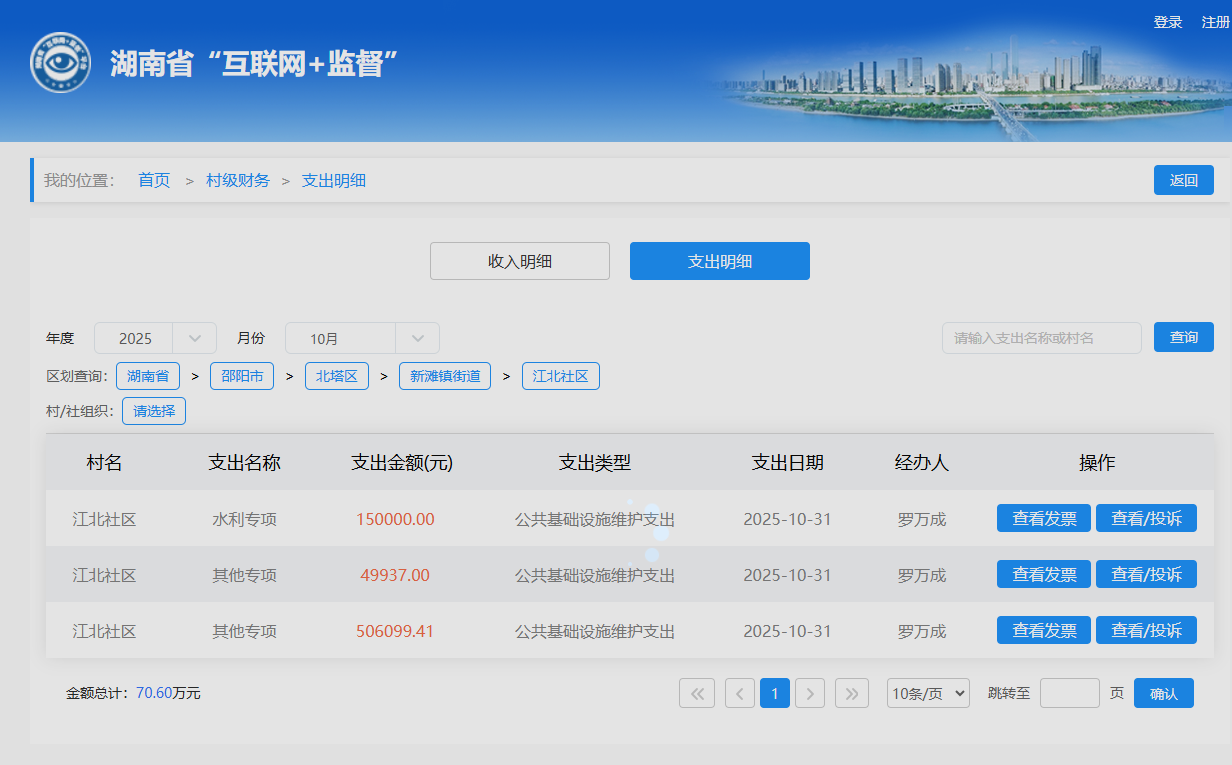The image size is (1232, 765).
Task: Click the 登录 link
Action: click(1167, 22)
